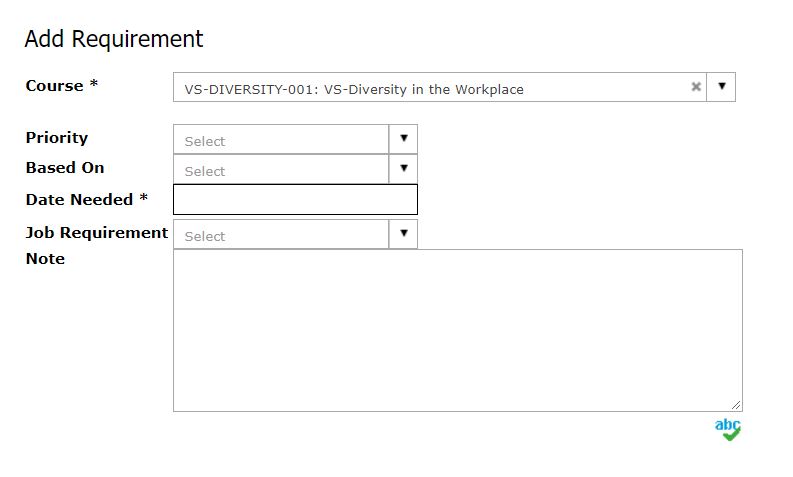Expand the Job Requirement dropdown arrow

(x=403, y=234)
